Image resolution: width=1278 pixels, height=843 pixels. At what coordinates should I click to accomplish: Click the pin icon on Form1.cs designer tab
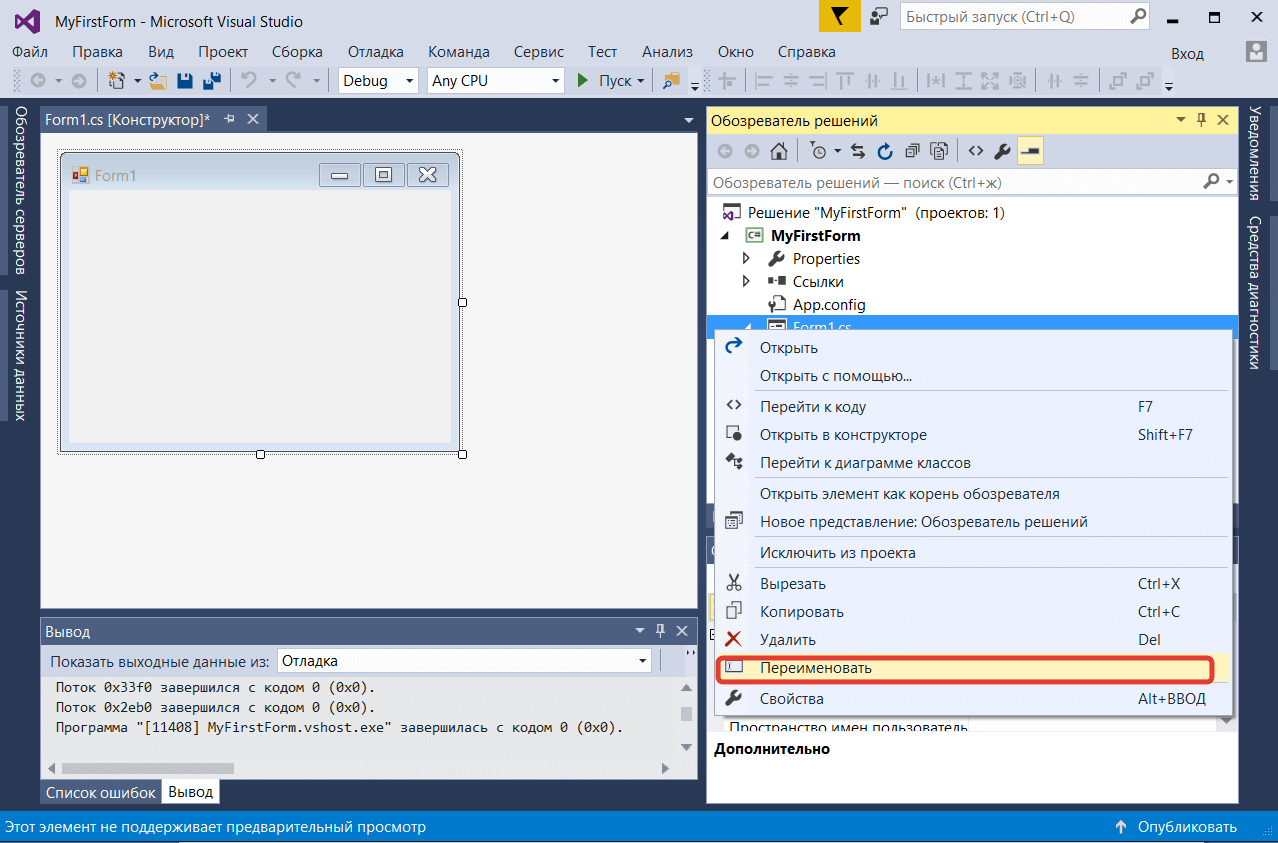230,119
